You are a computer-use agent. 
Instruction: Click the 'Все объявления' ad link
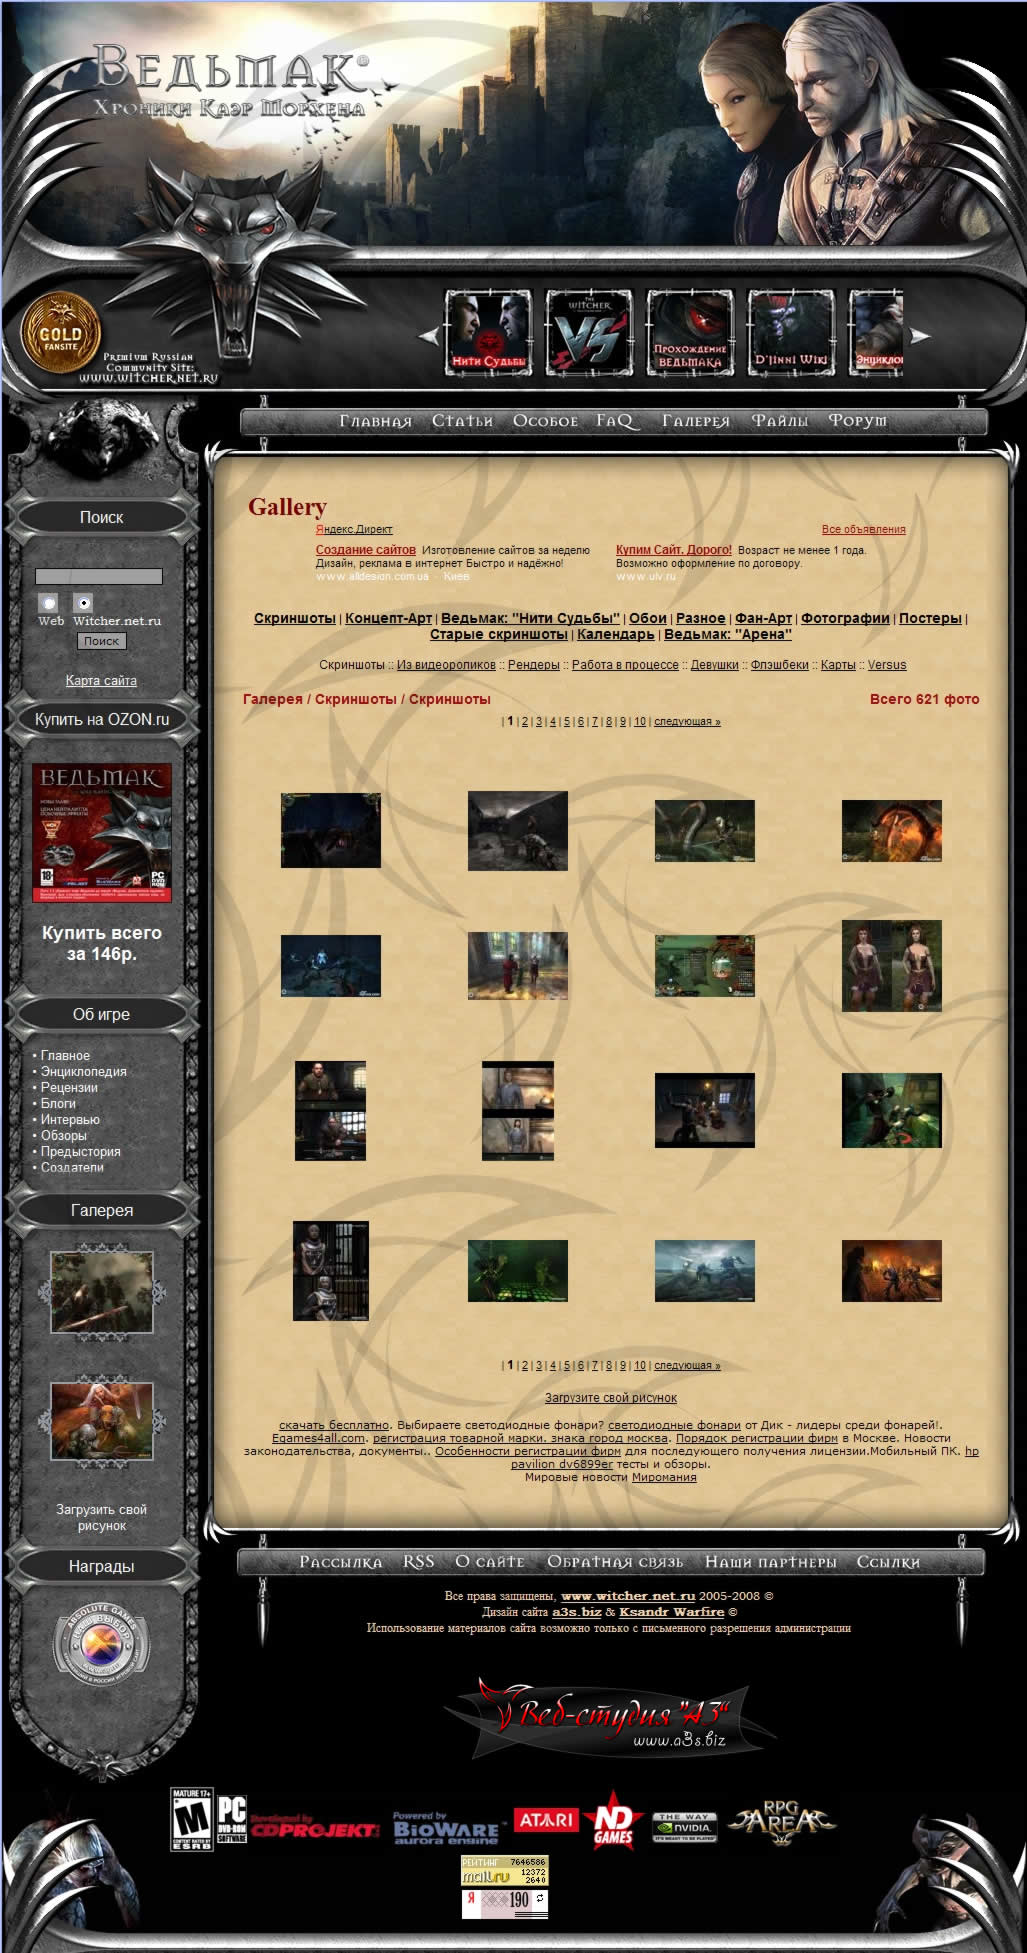click(x=864, y=529)
